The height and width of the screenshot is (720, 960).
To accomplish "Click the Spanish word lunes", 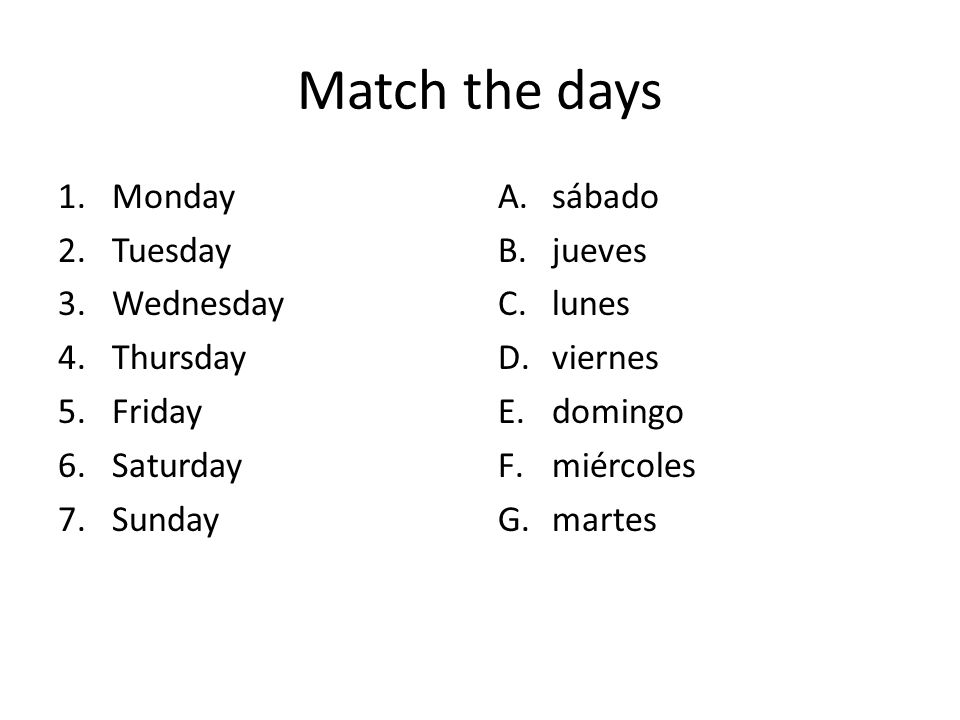I will [x=590, y=304].
